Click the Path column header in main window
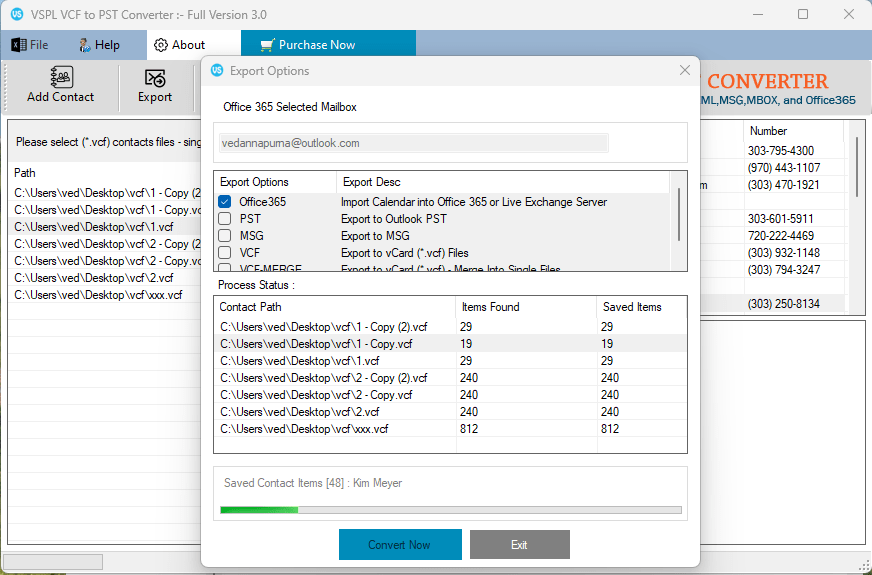 [24, 173]
